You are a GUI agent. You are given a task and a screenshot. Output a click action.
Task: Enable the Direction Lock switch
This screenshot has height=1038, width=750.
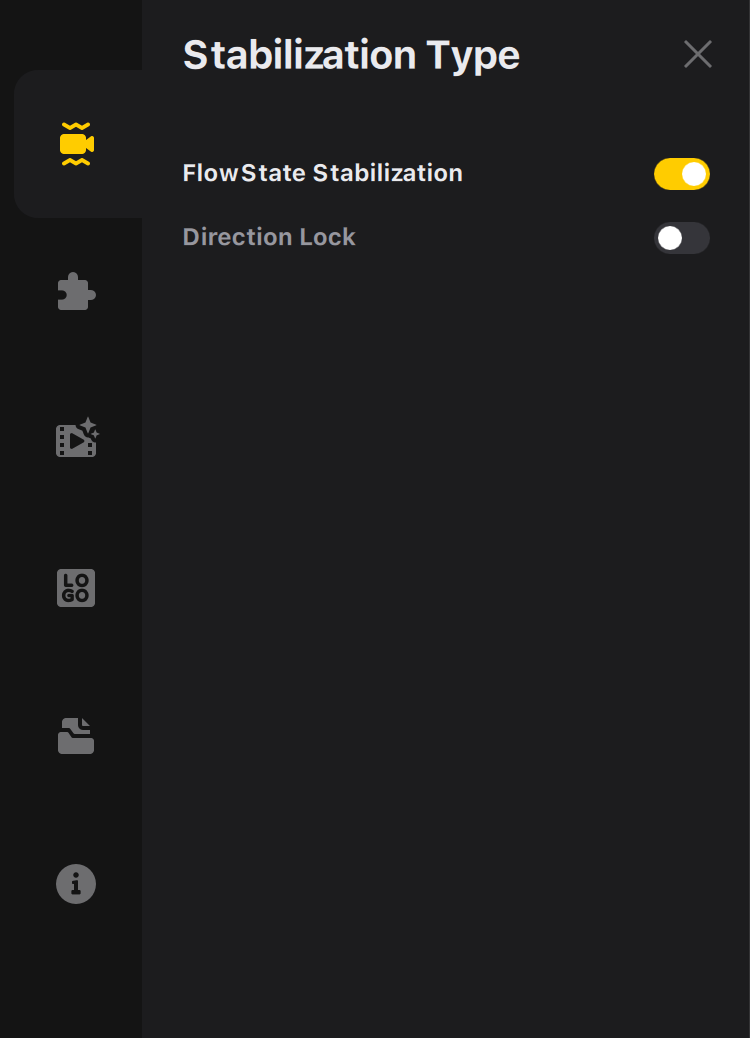tap(682, 238)
